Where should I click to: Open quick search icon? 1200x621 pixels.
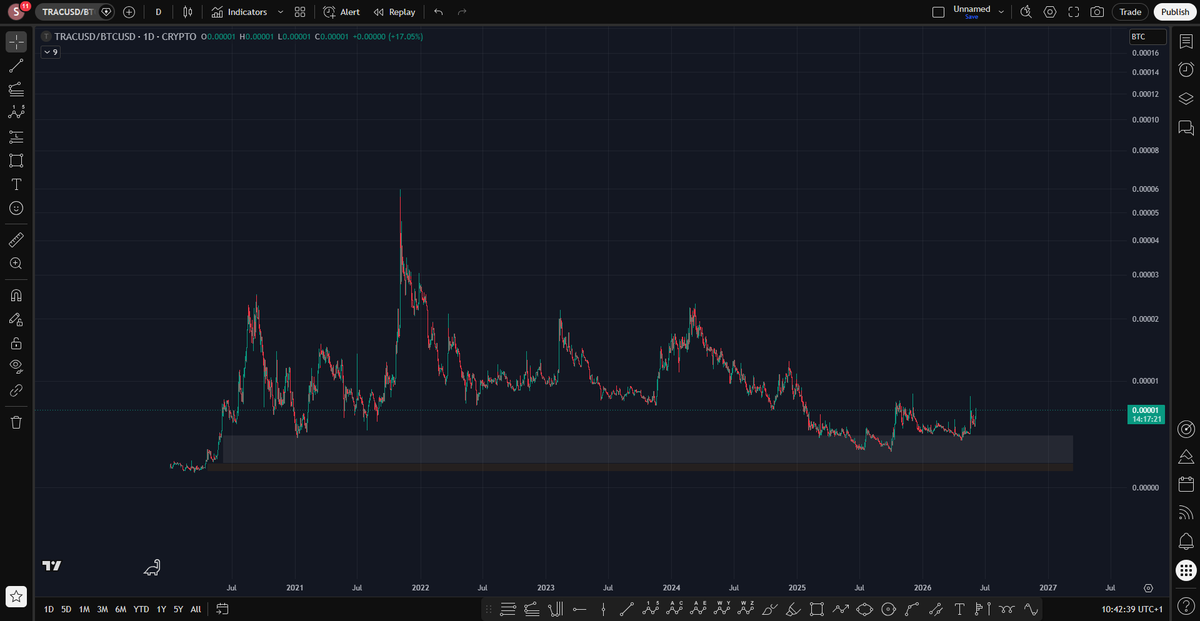coord(1025,12)
